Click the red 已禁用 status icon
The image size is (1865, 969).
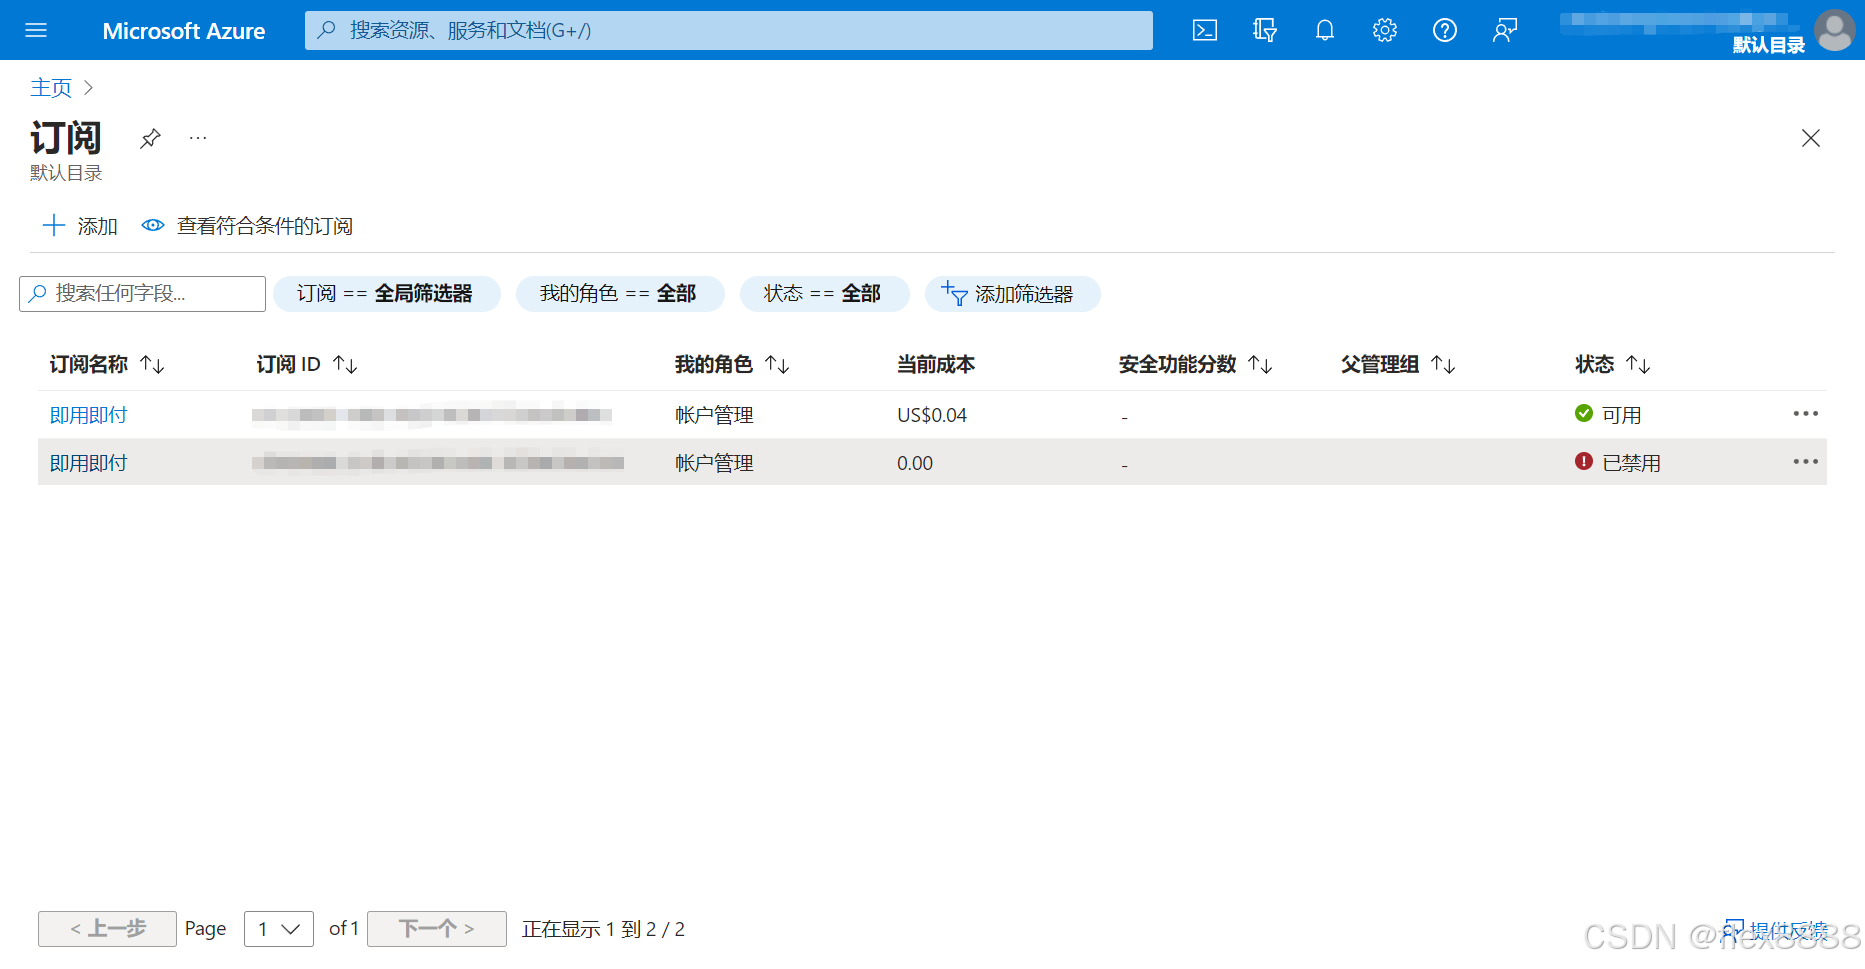click(1584, 461)
